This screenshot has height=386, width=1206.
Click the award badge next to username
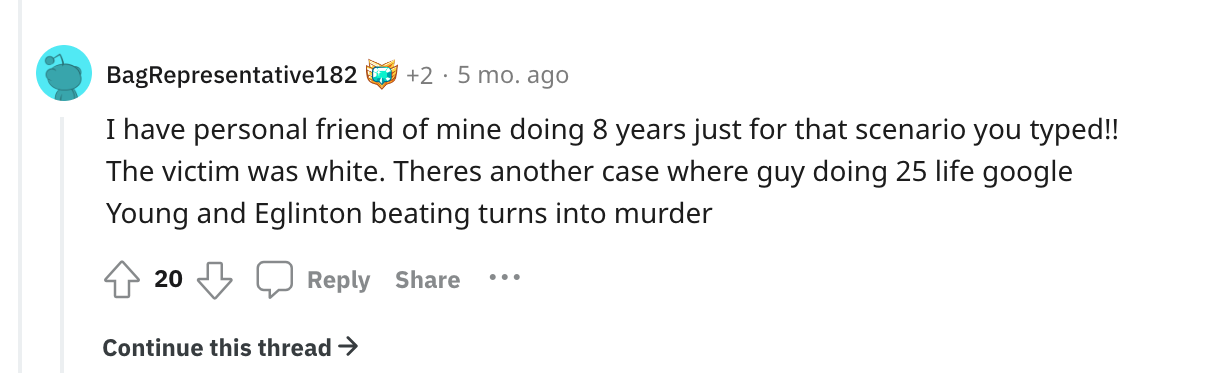click(x=382, y=75)
